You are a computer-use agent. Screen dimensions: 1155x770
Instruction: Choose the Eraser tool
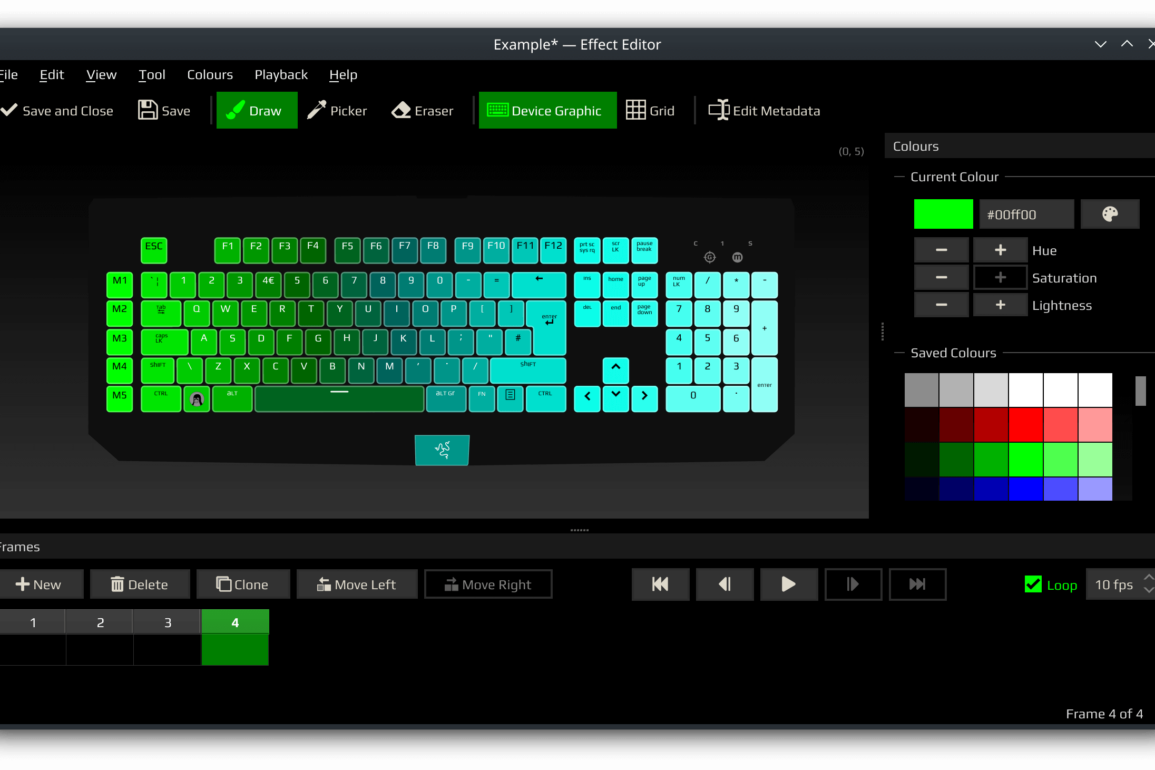click(422, 111)
